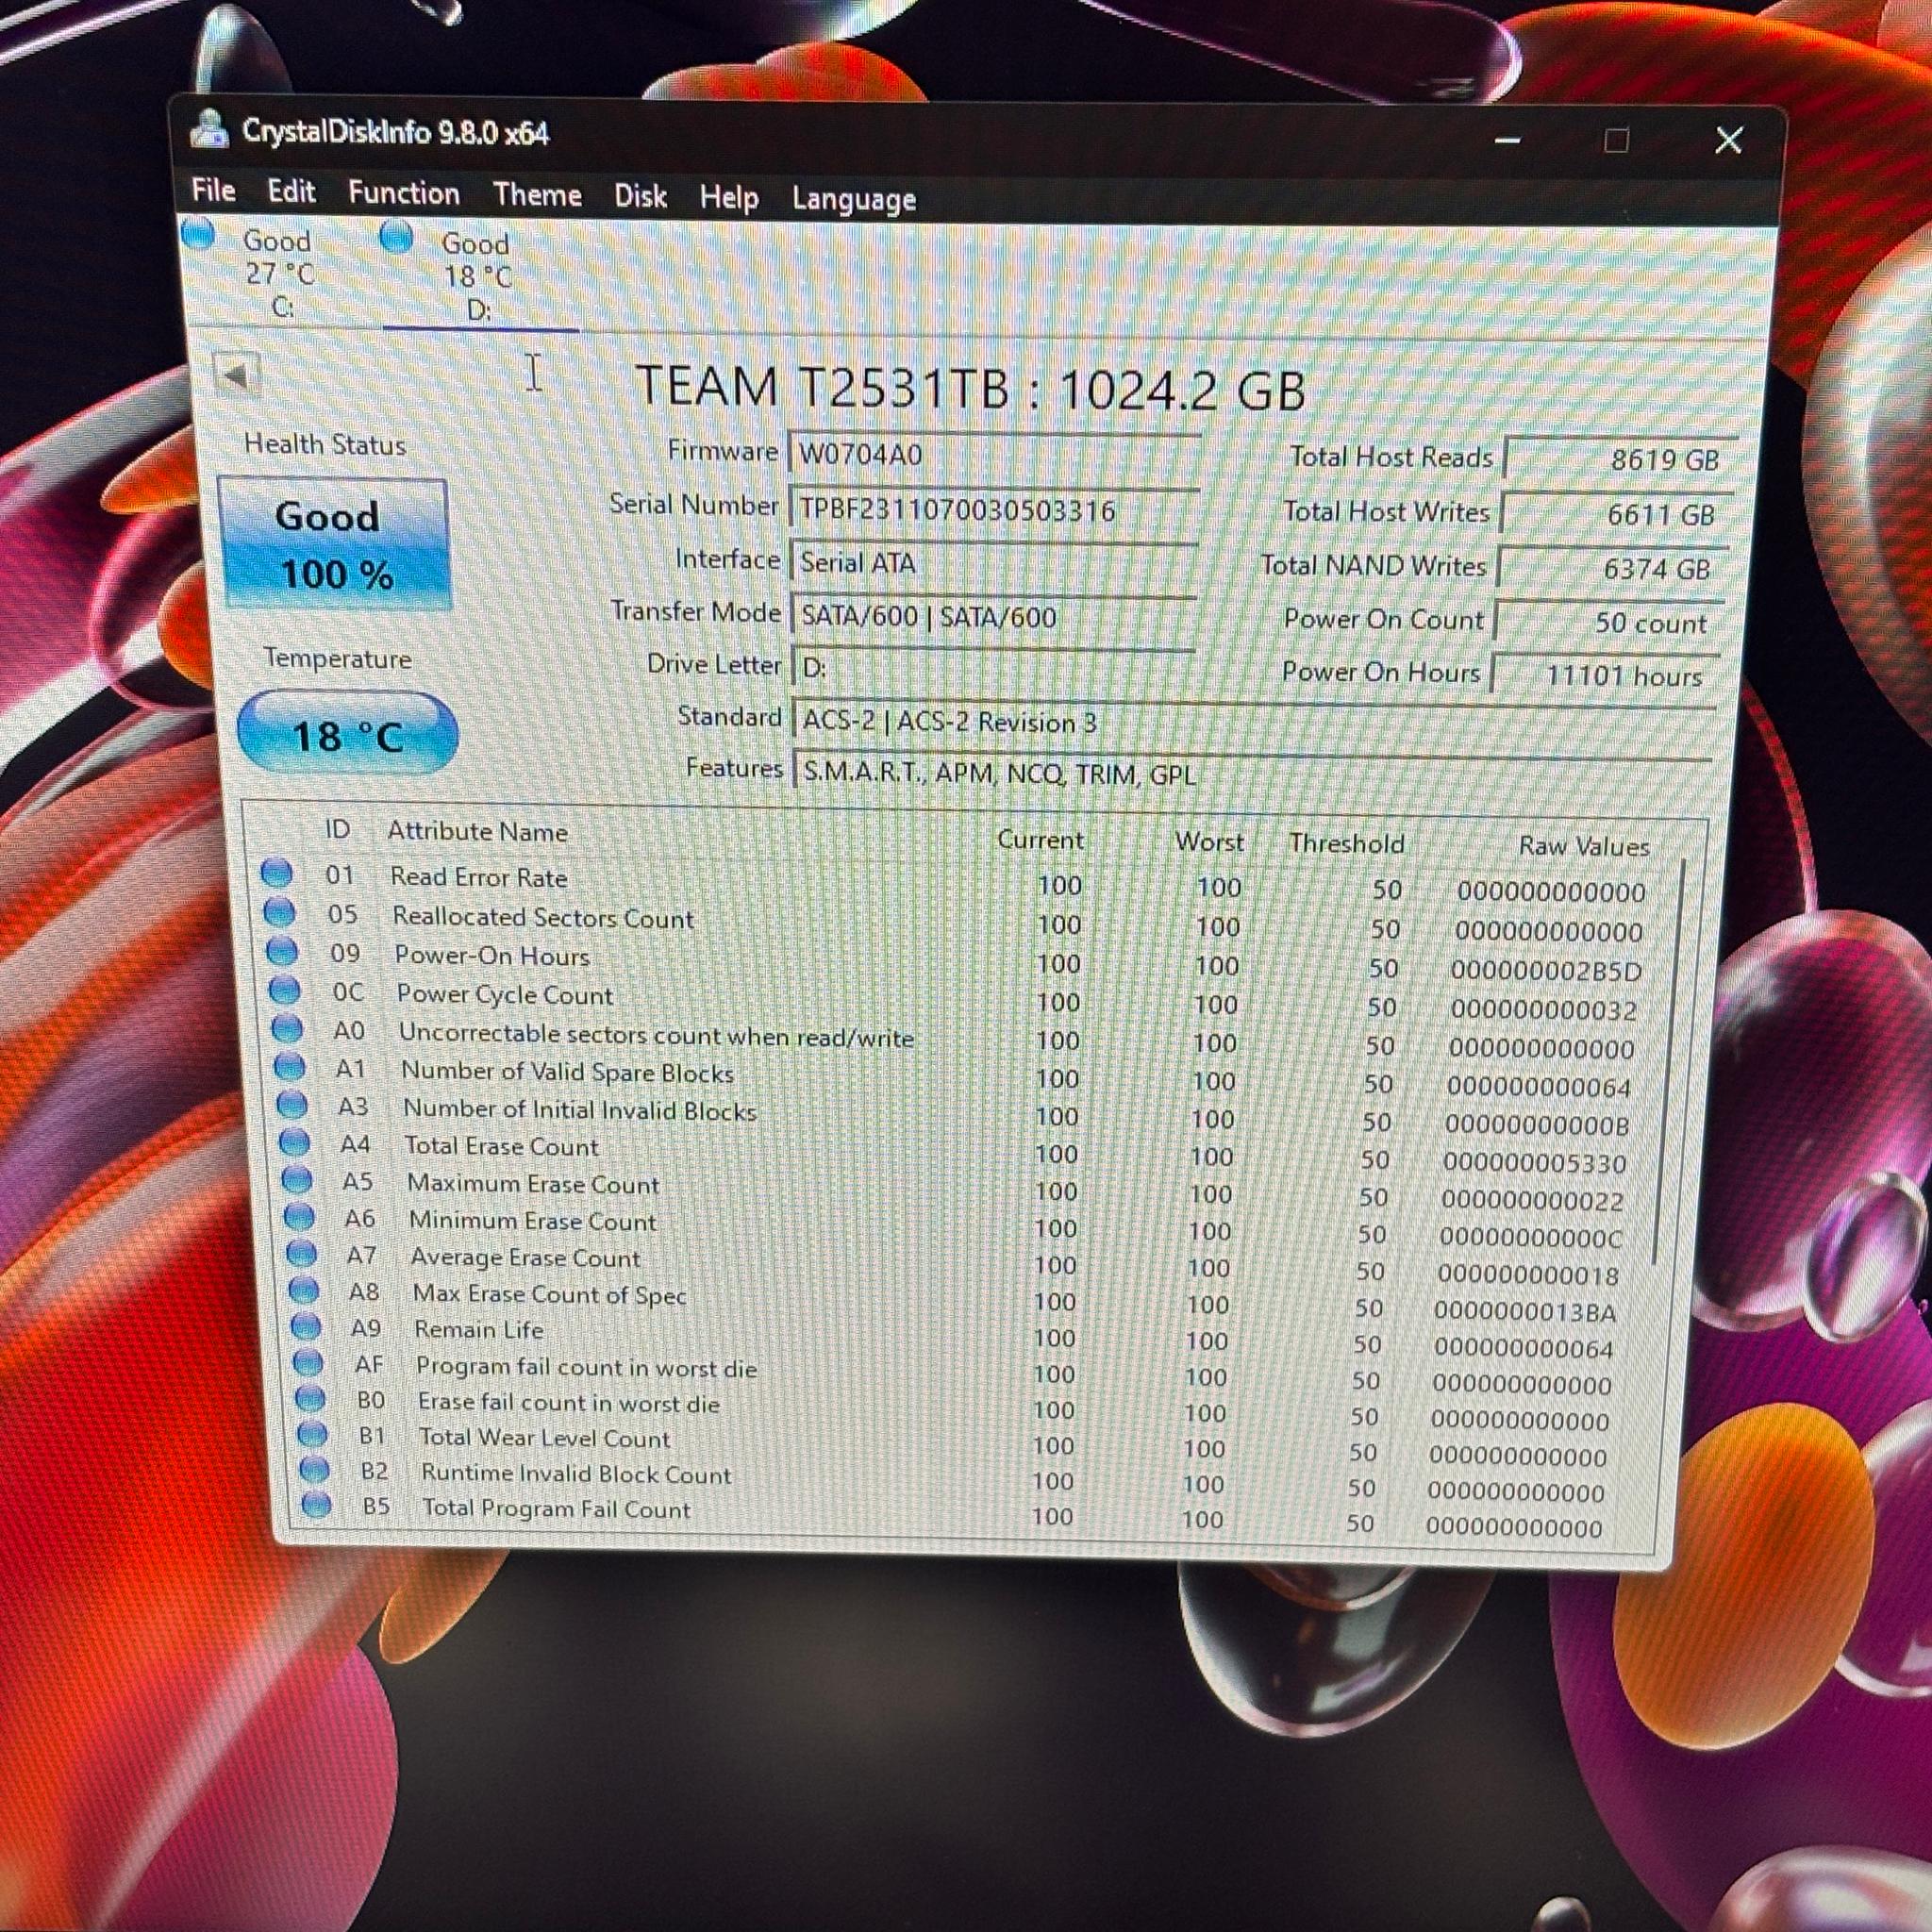Open the Language menu
This screenshot has width=1932, height=1932.
pos(854,200)
